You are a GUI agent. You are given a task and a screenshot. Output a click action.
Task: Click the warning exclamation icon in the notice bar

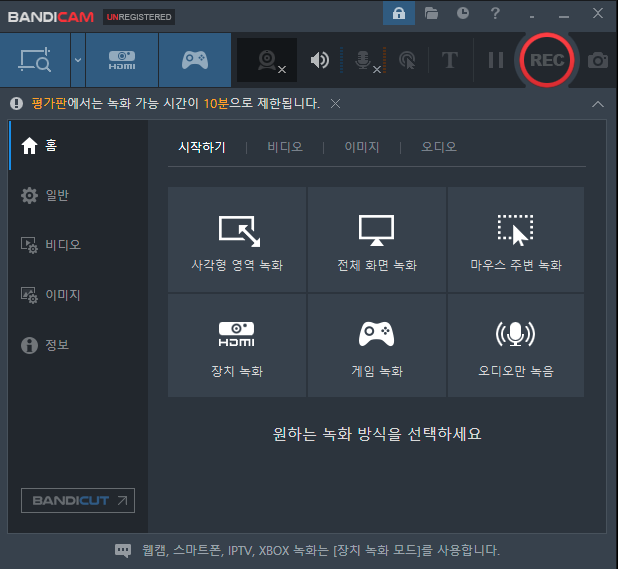(17, 104)
